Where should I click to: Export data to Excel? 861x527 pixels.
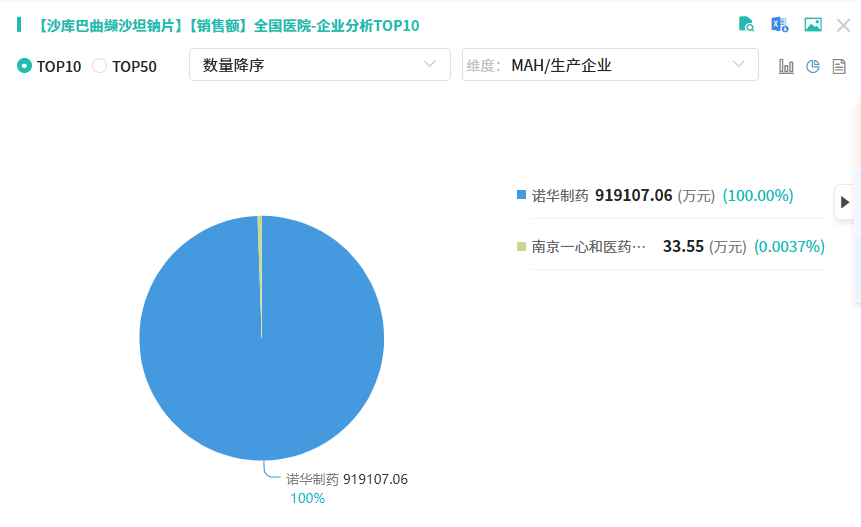[x=780, y=25]
